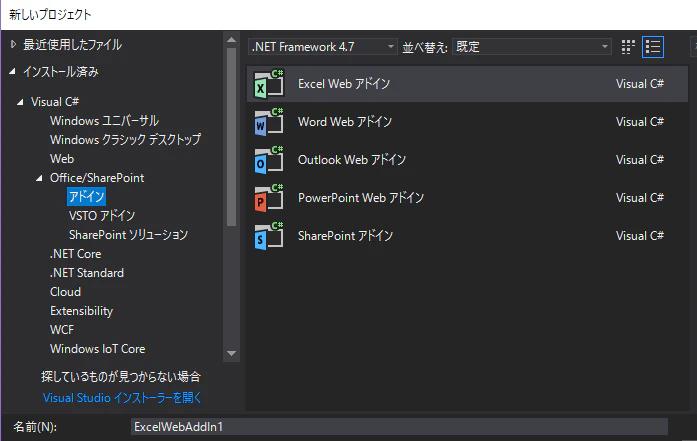The height and width of the screenshot is (441, 697).
Task: Select the Web category
Action: coord(62,159)
